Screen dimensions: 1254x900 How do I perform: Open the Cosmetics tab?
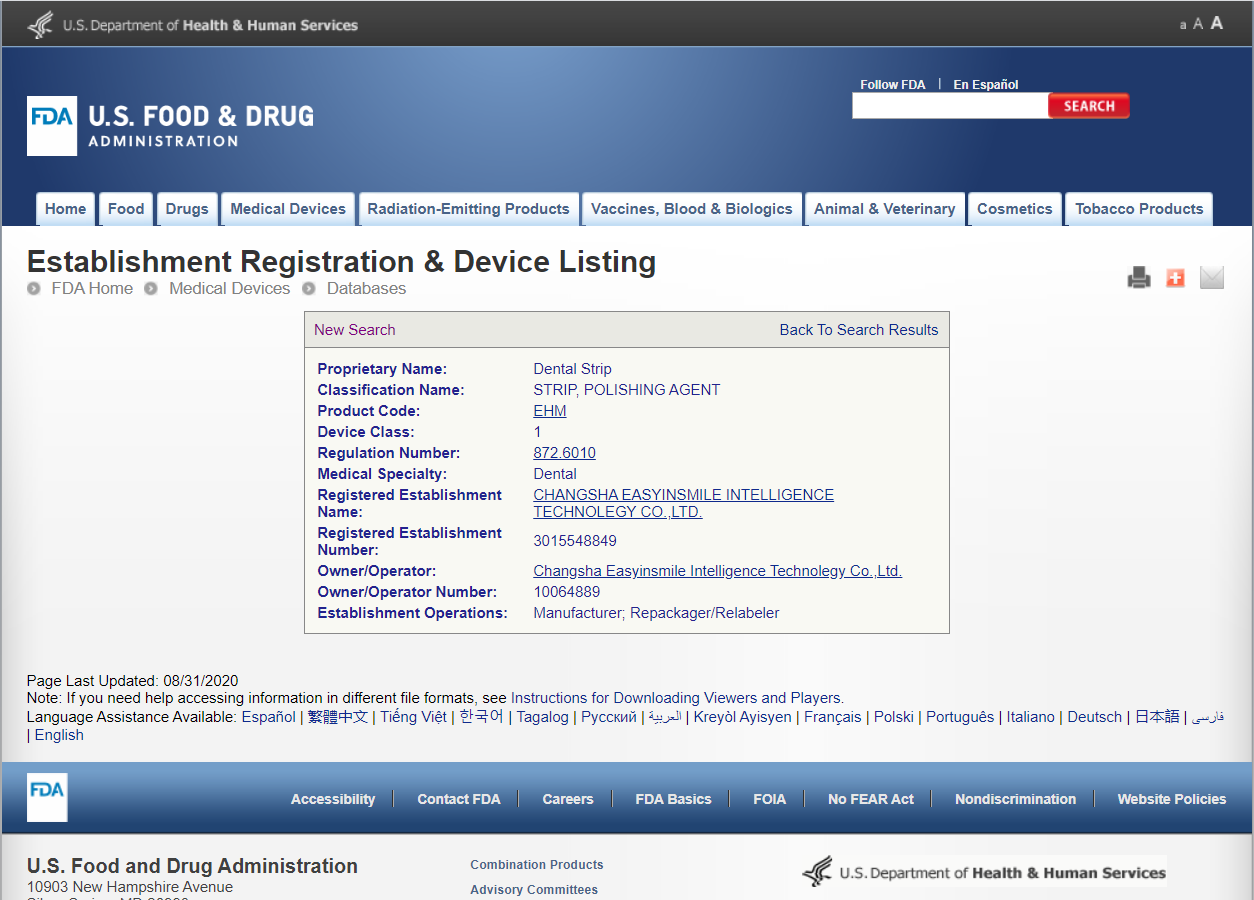pyautogui.click(x=1015, y=209)
